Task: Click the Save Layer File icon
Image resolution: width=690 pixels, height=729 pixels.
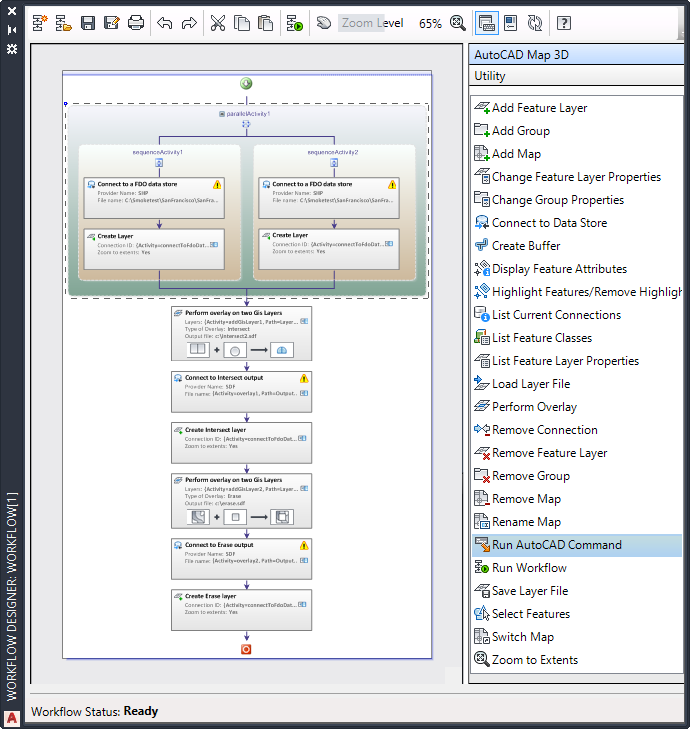Action: tap(482, 591)
